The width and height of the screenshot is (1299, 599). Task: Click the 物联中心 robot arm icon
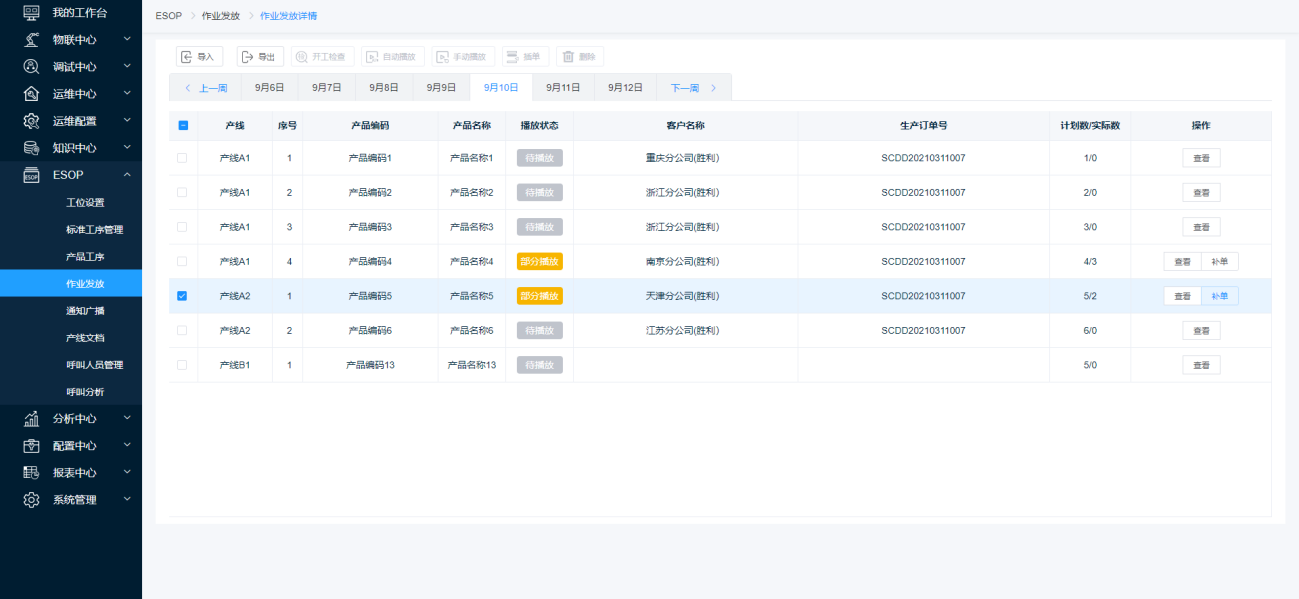point(31,40)
